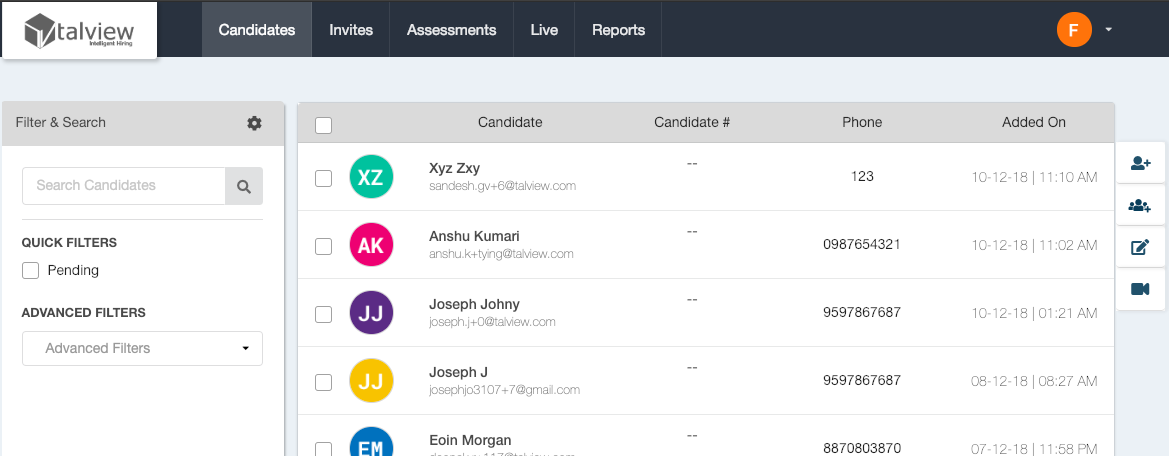Switch to the Candidates tab
This screenshot has height=456, width=1169.
click(256, 30)
